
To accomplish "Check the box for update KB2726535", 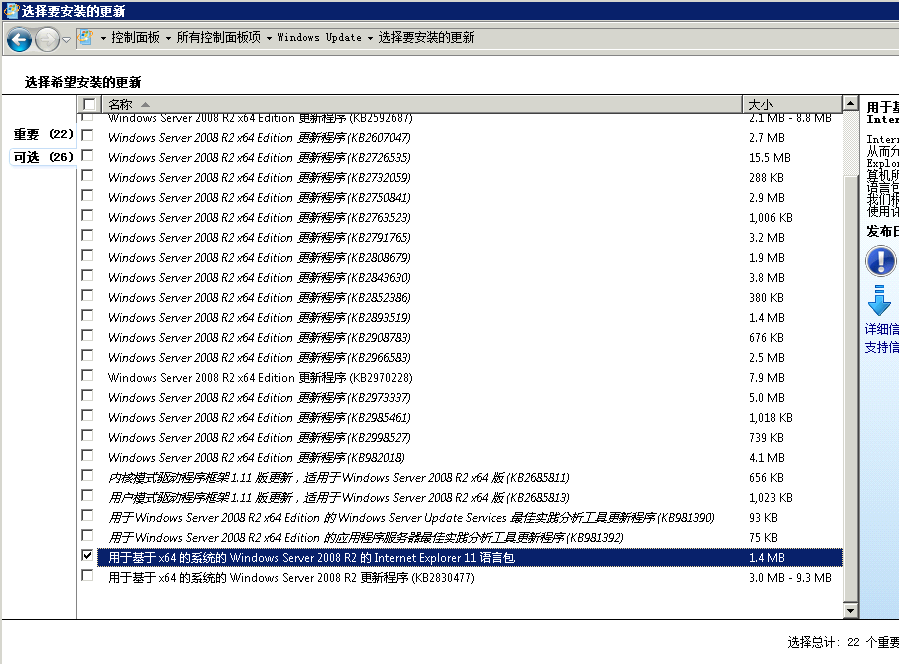I will (x=87, y=155).
